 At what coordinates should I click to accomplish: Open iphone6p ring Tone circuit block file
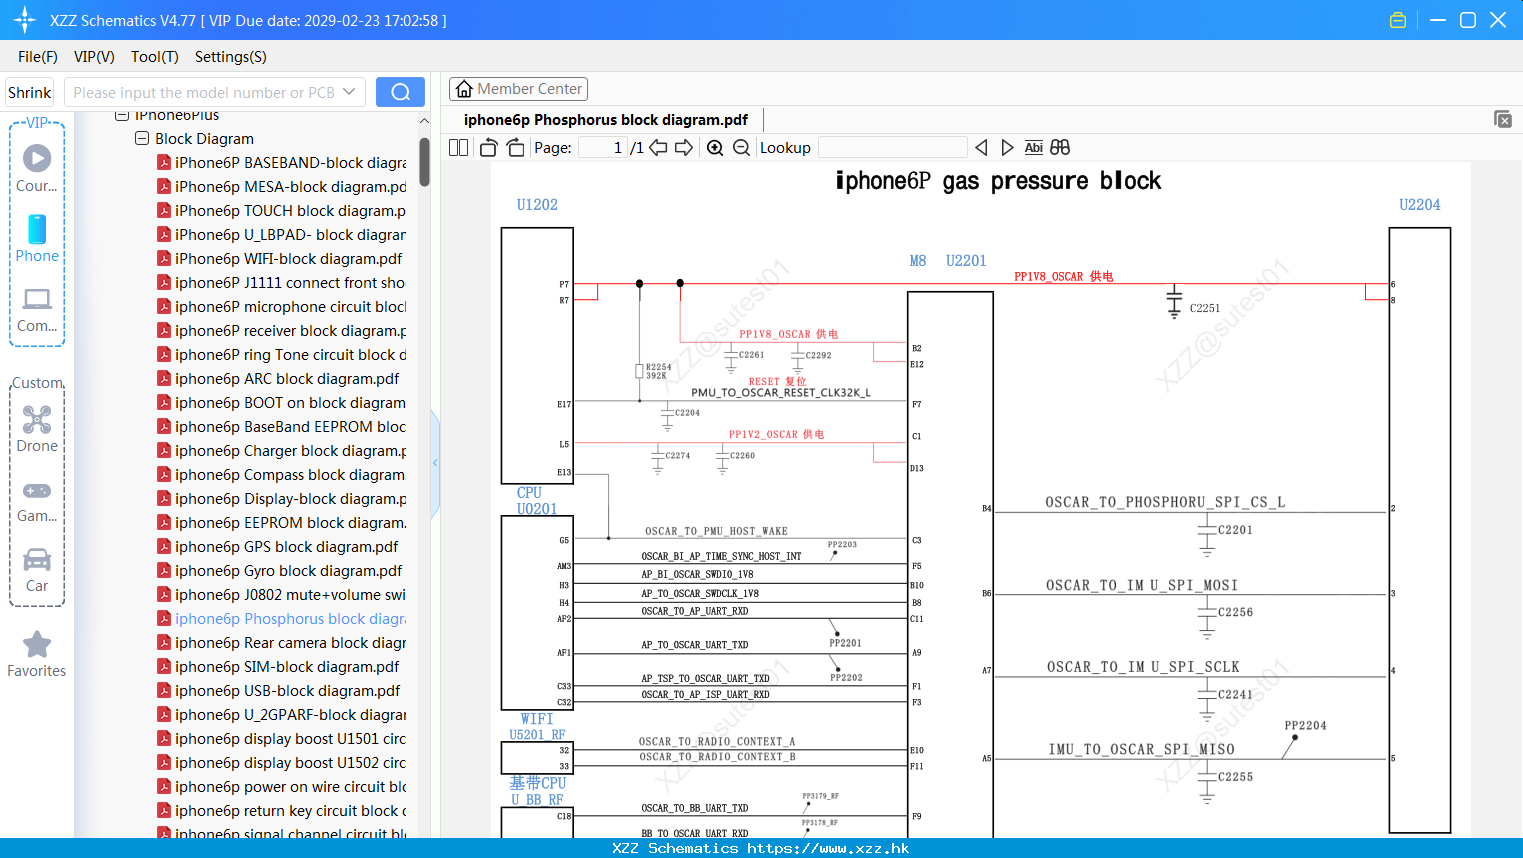click(282, 355)
